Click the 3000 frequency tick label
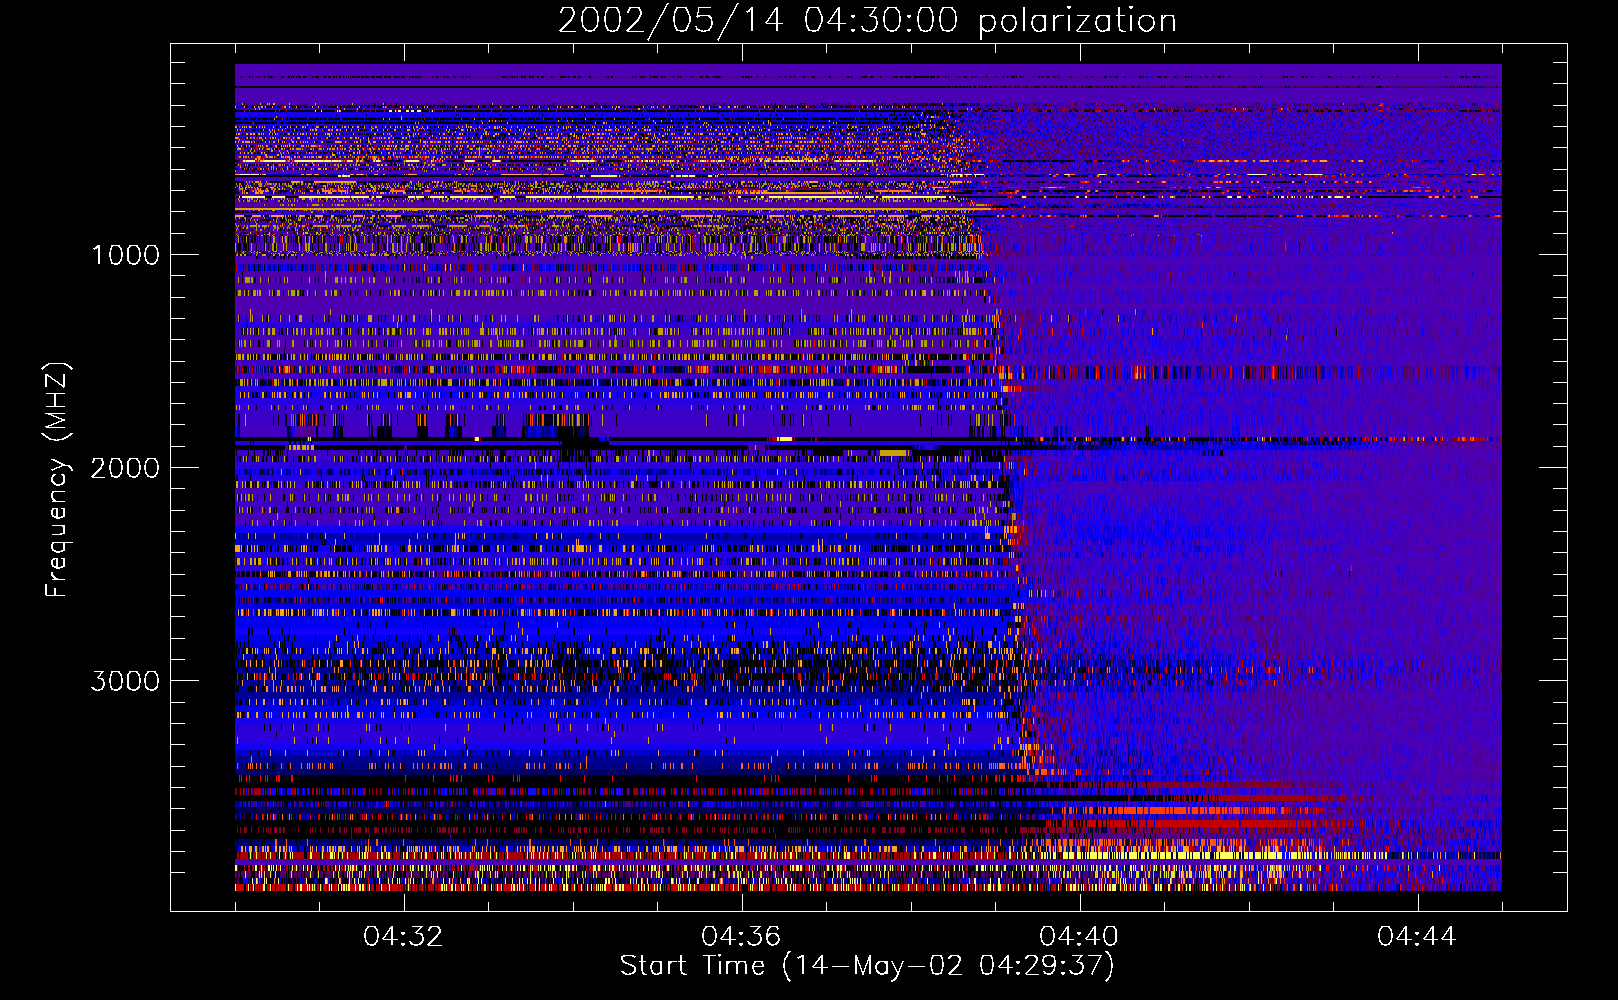 125,681
